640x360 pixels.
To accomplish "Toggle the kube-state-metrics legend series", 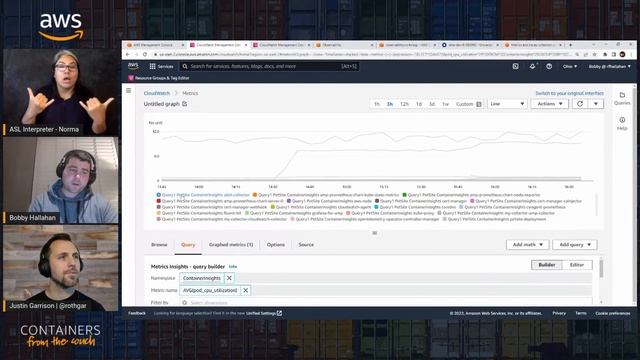I will click(x=326, y=195).
